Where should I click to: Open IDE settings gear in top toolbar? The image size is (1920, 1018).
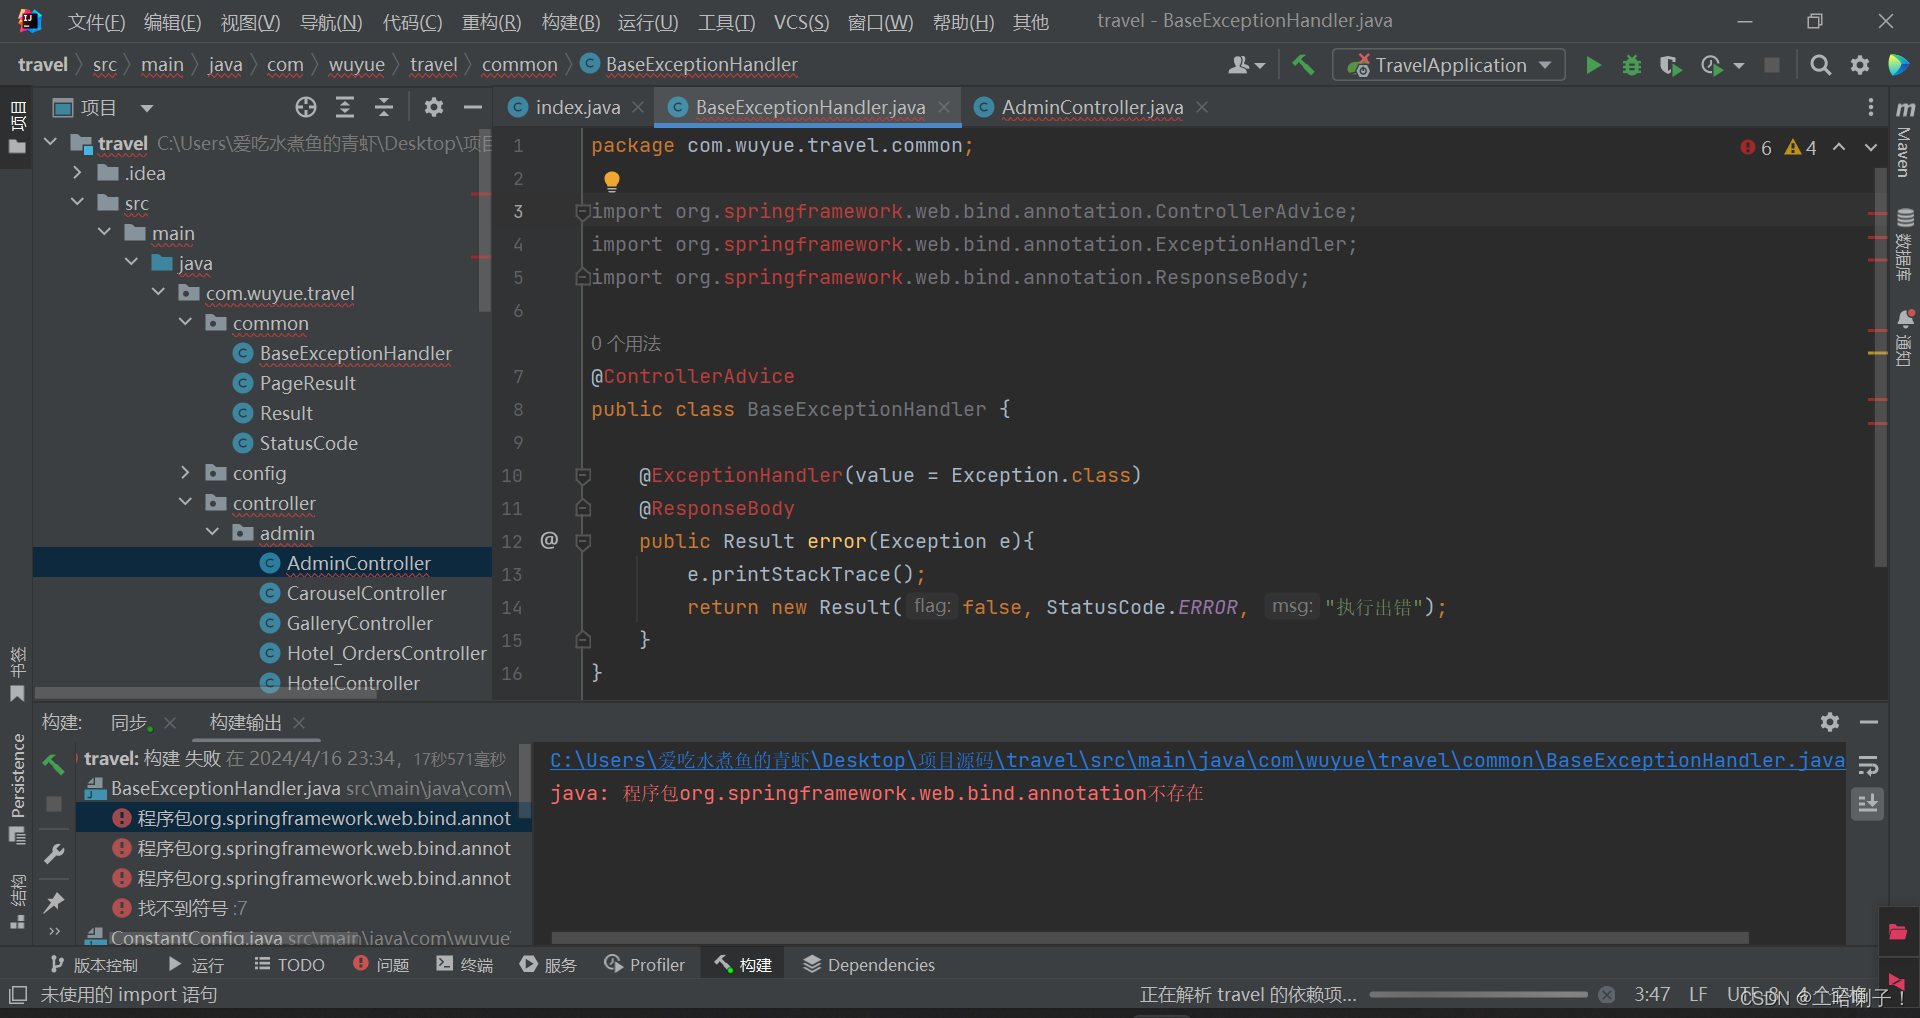tap(1860, 65)
